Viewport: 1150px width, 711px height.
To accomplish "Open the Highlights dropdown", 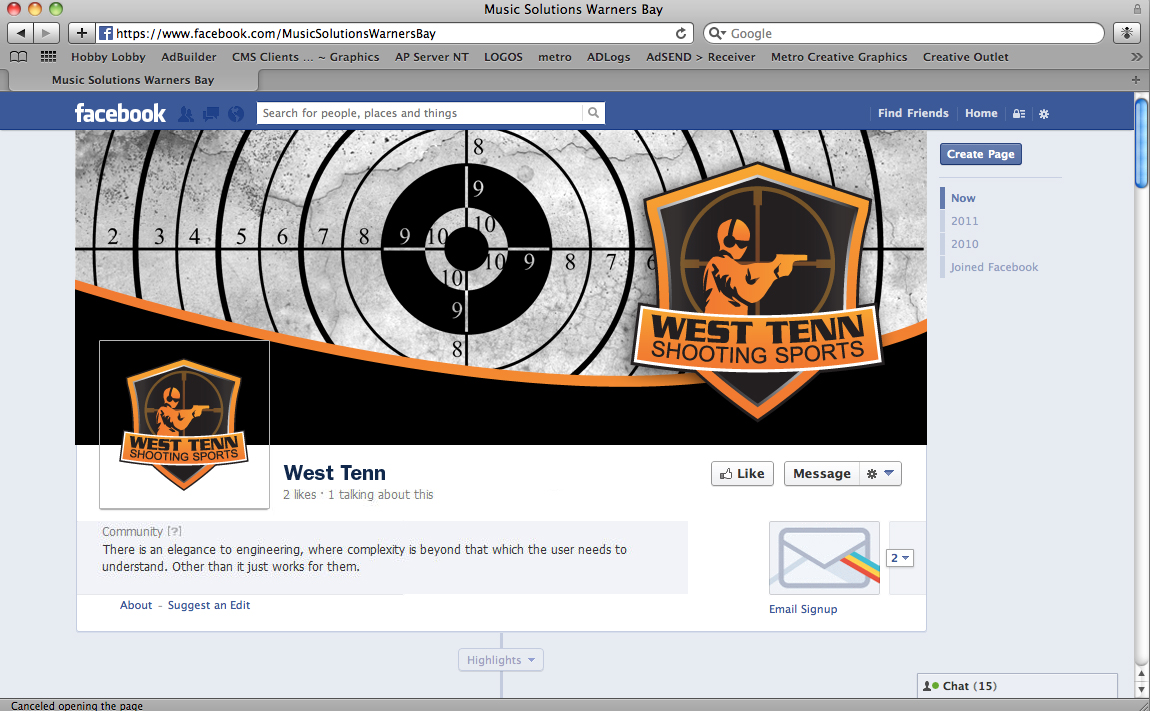I will click(501, 660).
